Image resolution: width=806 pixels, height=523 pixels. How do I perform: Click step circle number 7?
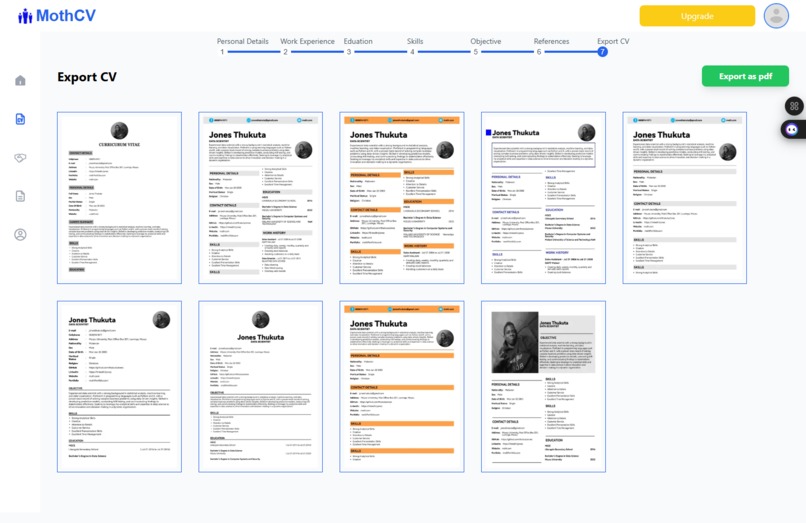tap(602, 52)
